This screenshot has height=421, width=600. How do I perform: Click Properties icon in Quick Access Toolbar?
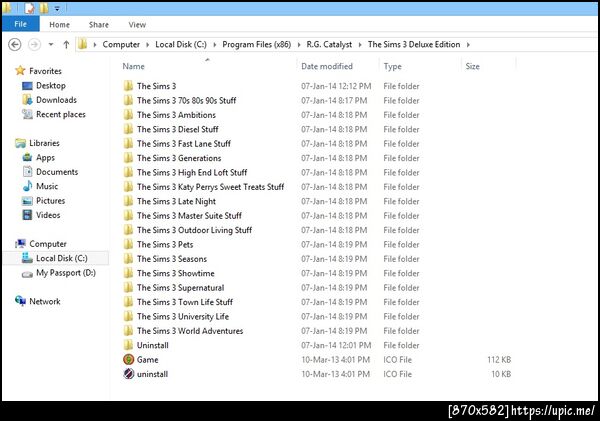pyautogui.click(x=29, y=8)
